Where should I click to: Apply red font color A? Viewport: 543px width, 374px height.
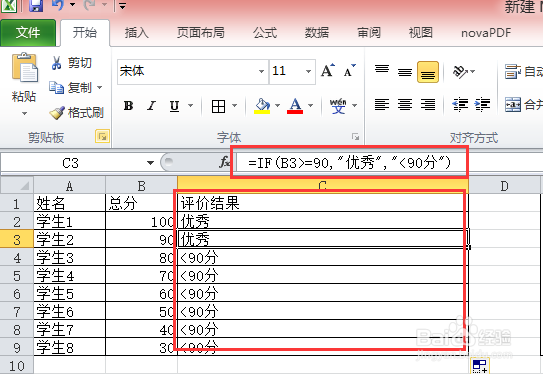tap(295, 106)
